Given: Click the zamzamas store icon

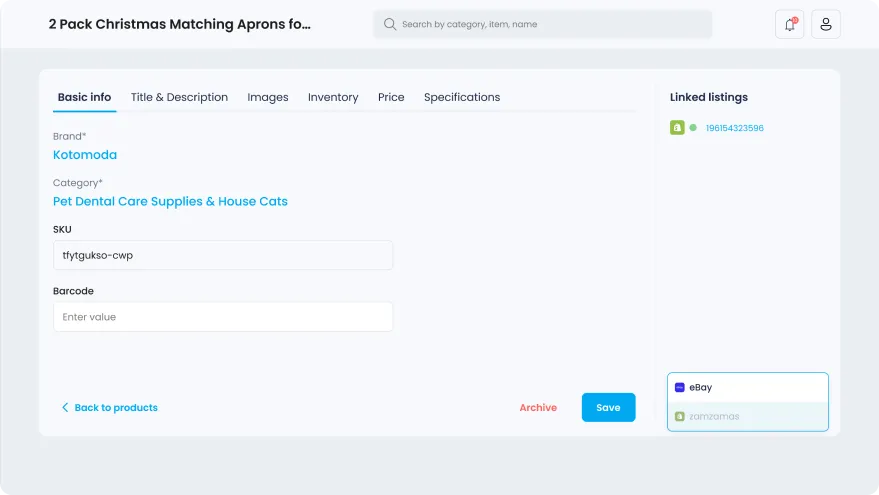Looking at the screenshot, I should click(679, 417).
